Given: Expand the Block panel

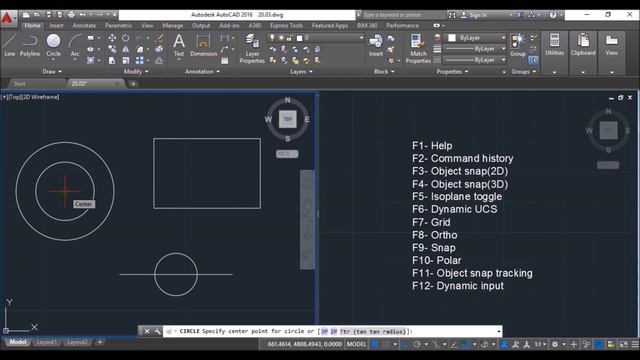Looking at the screenshot, I should (x=384, y=71).
